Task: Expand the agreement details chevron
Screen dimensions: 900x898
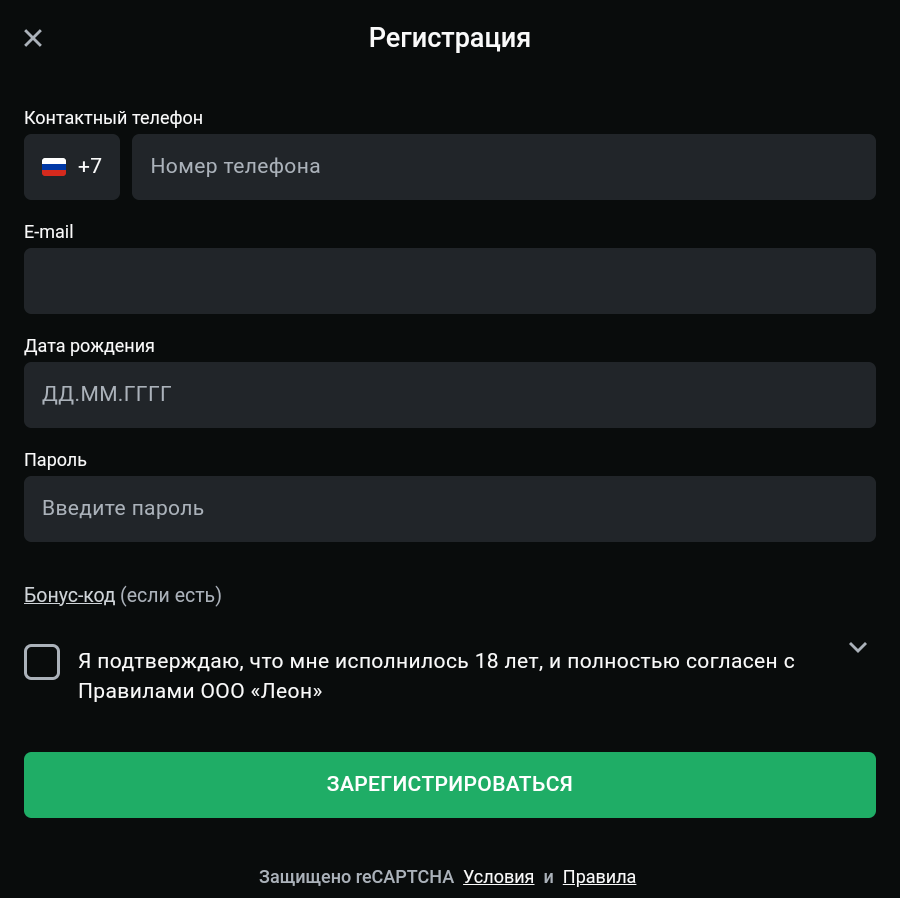Action: [857, 647]
